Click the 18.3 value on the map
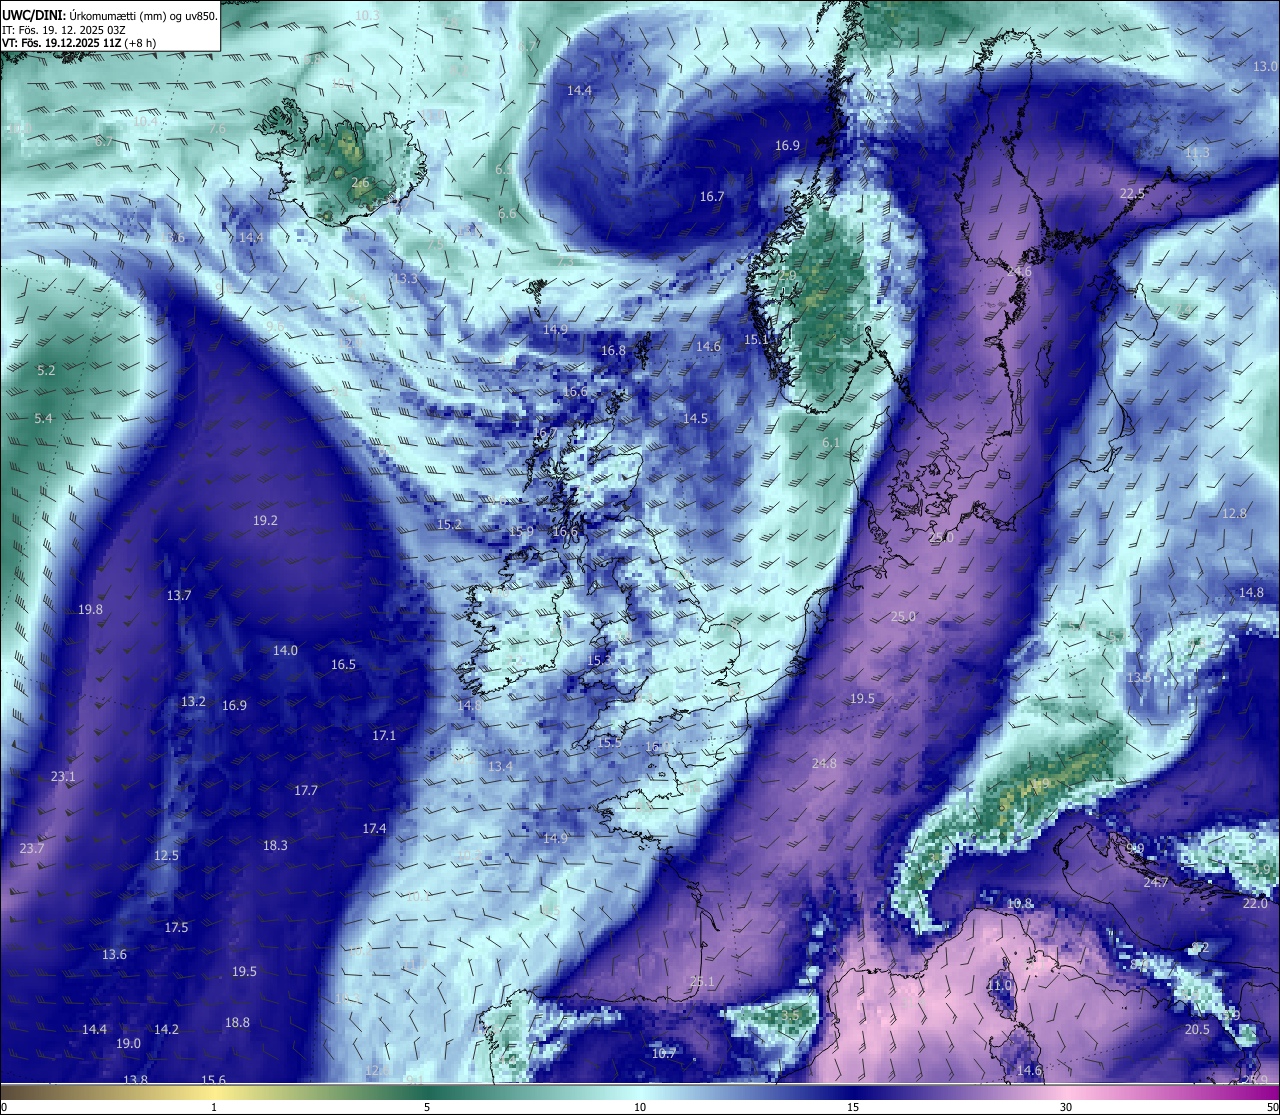1280x1115 pixels. coord(275,845)
